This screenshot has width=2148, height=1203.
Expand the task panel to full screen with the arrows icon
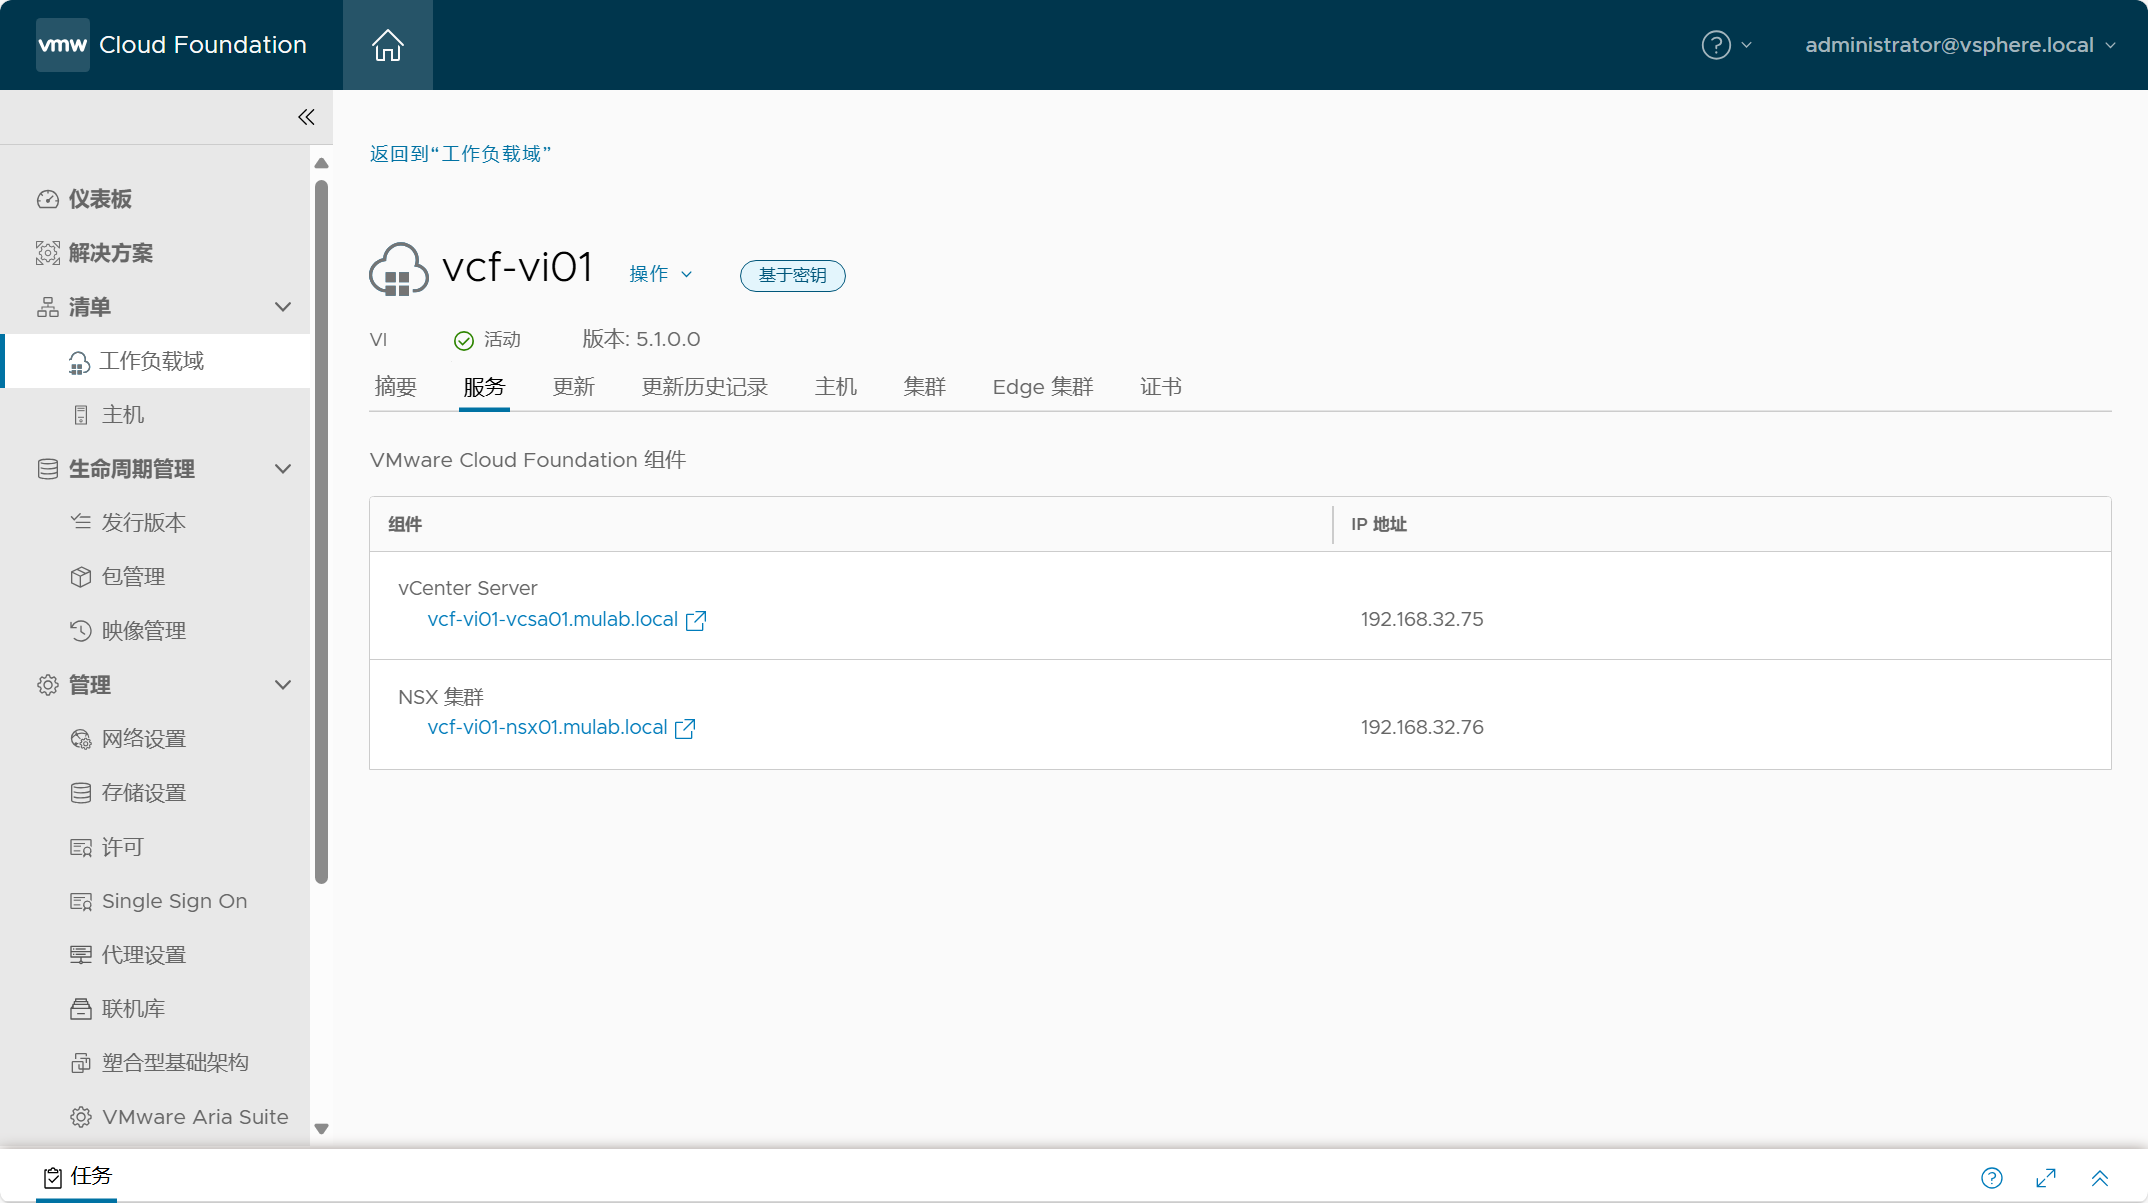[2046, 1178]
